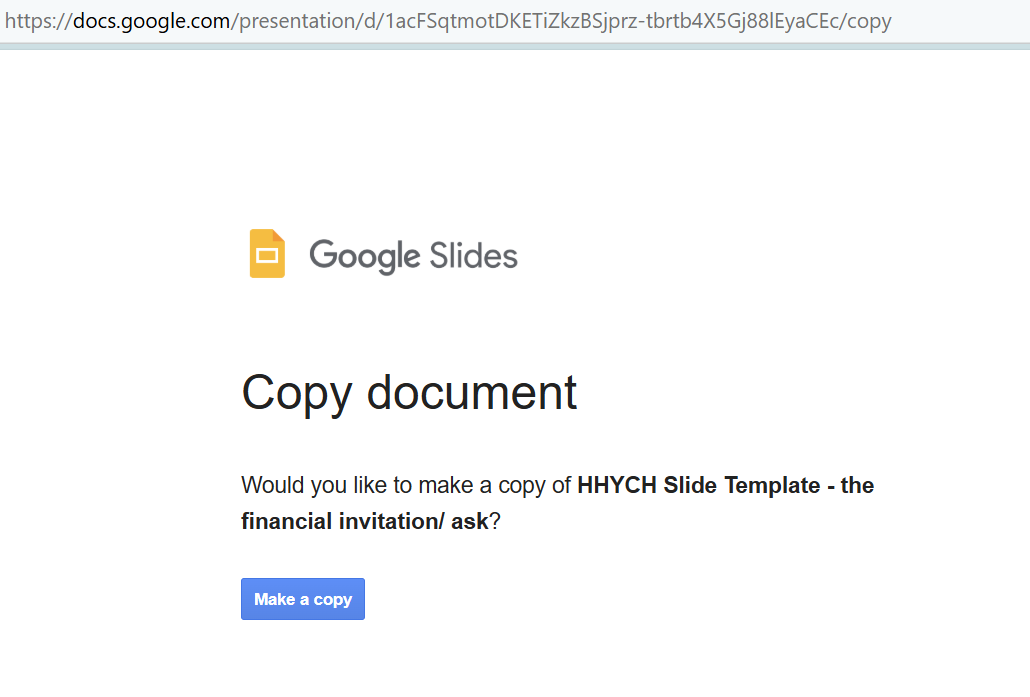
Task: Click the bold financial invitation/ ask text
Action: point(364,521)
